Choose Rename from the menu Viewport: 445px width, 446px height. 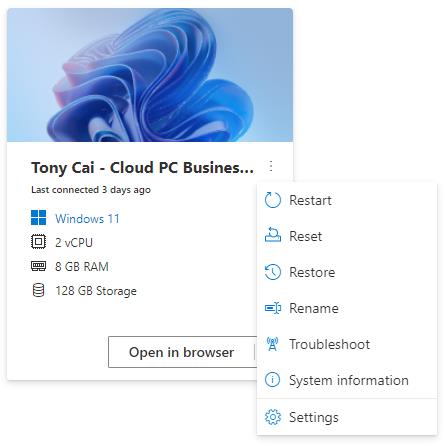pyautogui.click(x=347, y=308)
